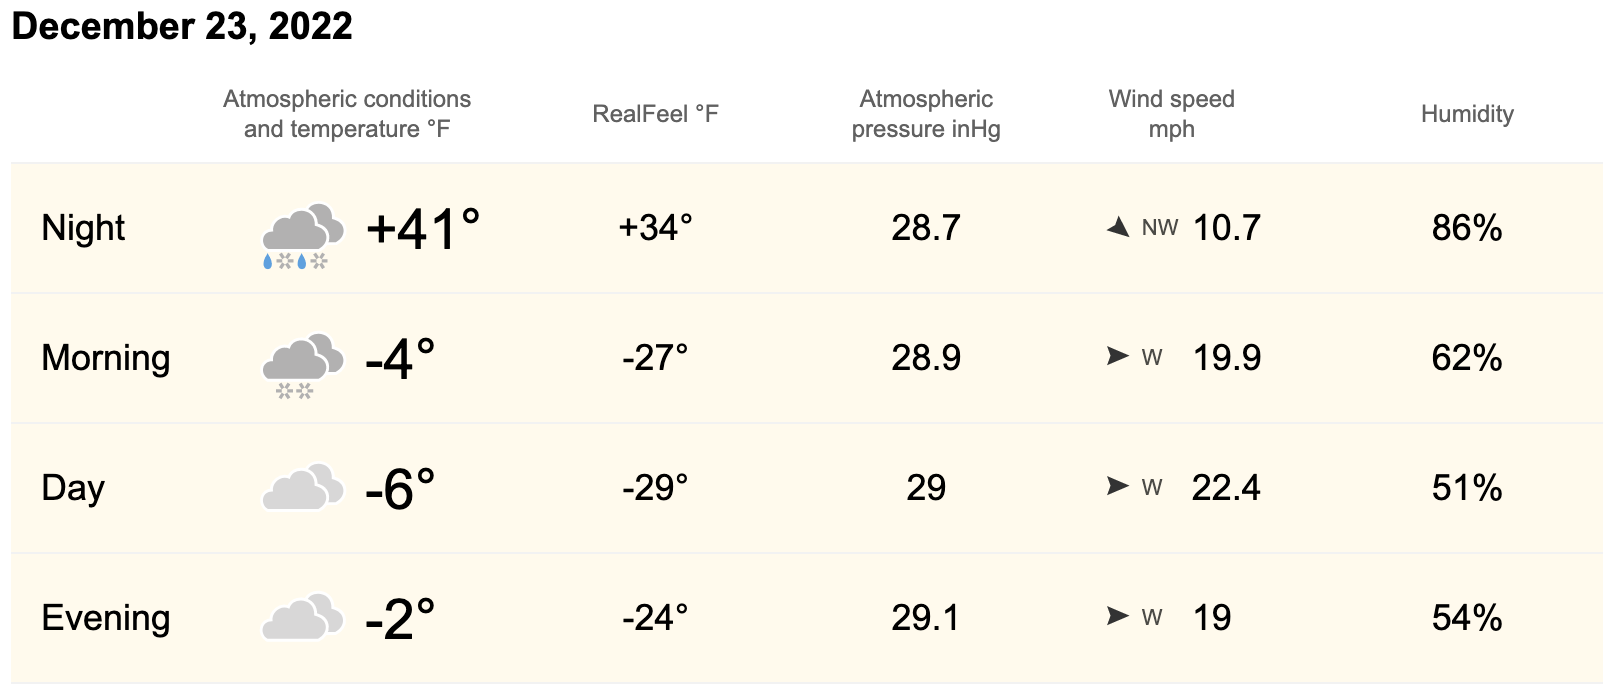
Task: Select the Night row label
Action: pyautogui.click(x=83, y=228)
